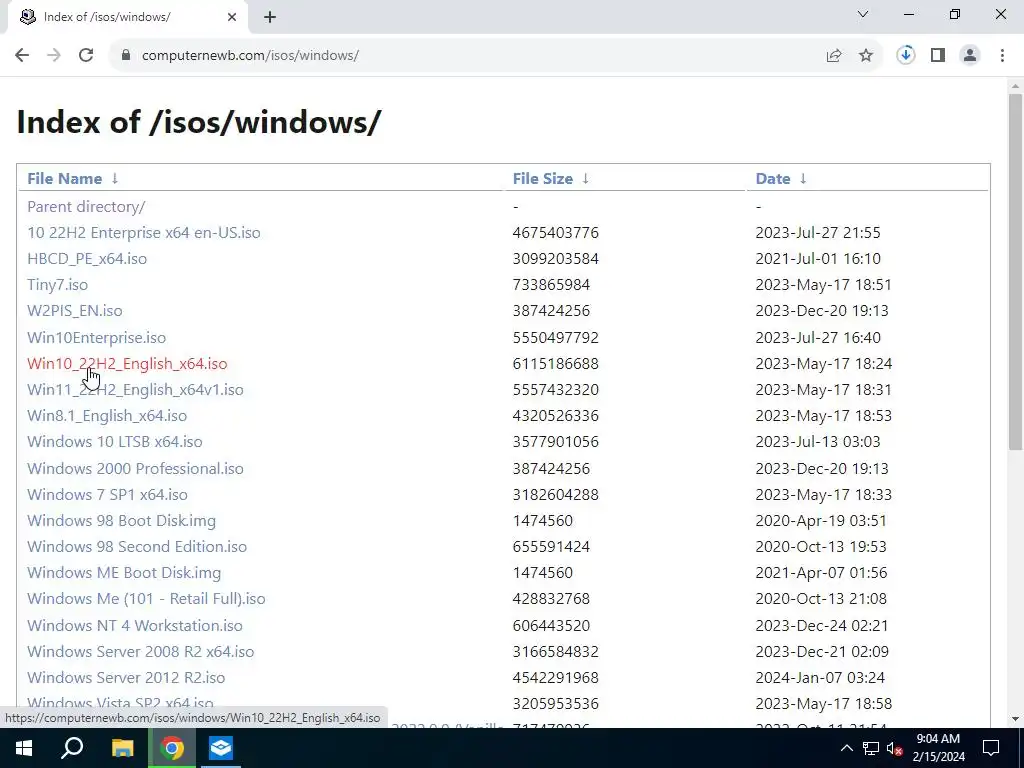Download Win10Enterprise.iso
The height and width of the screenshot is (768, 1024).
click(97, 338)
